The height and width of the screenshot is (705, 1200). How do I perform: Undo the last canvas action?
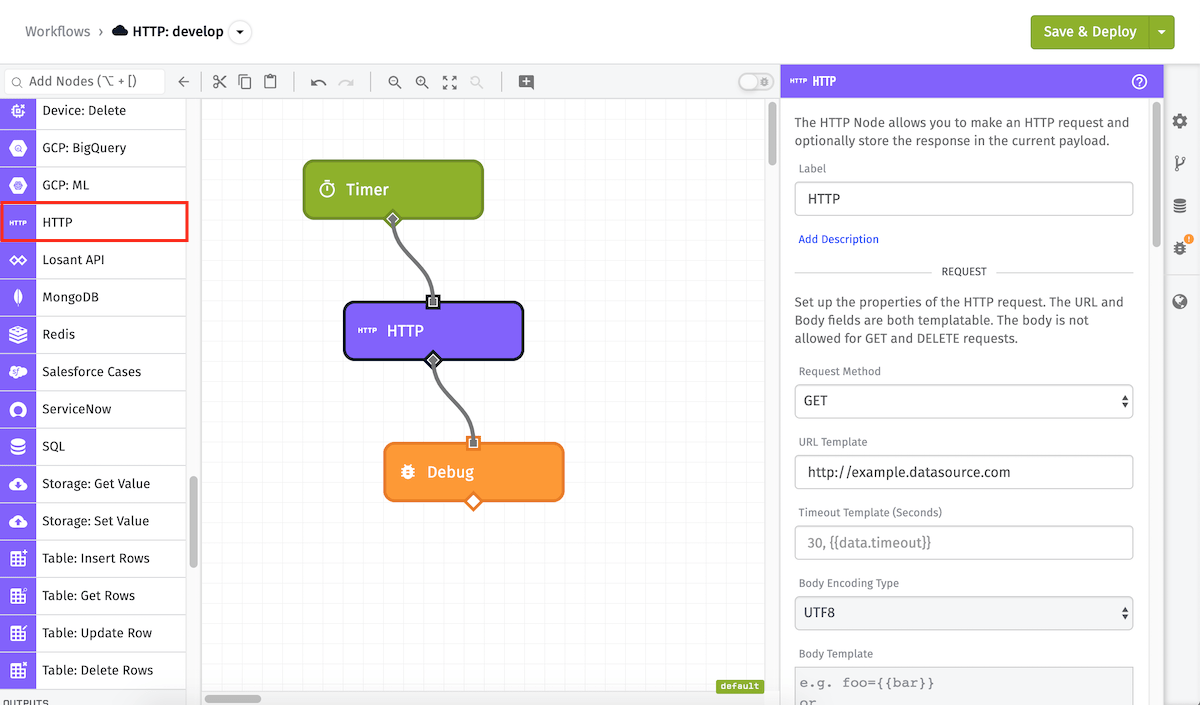click(x=318, y=82)
